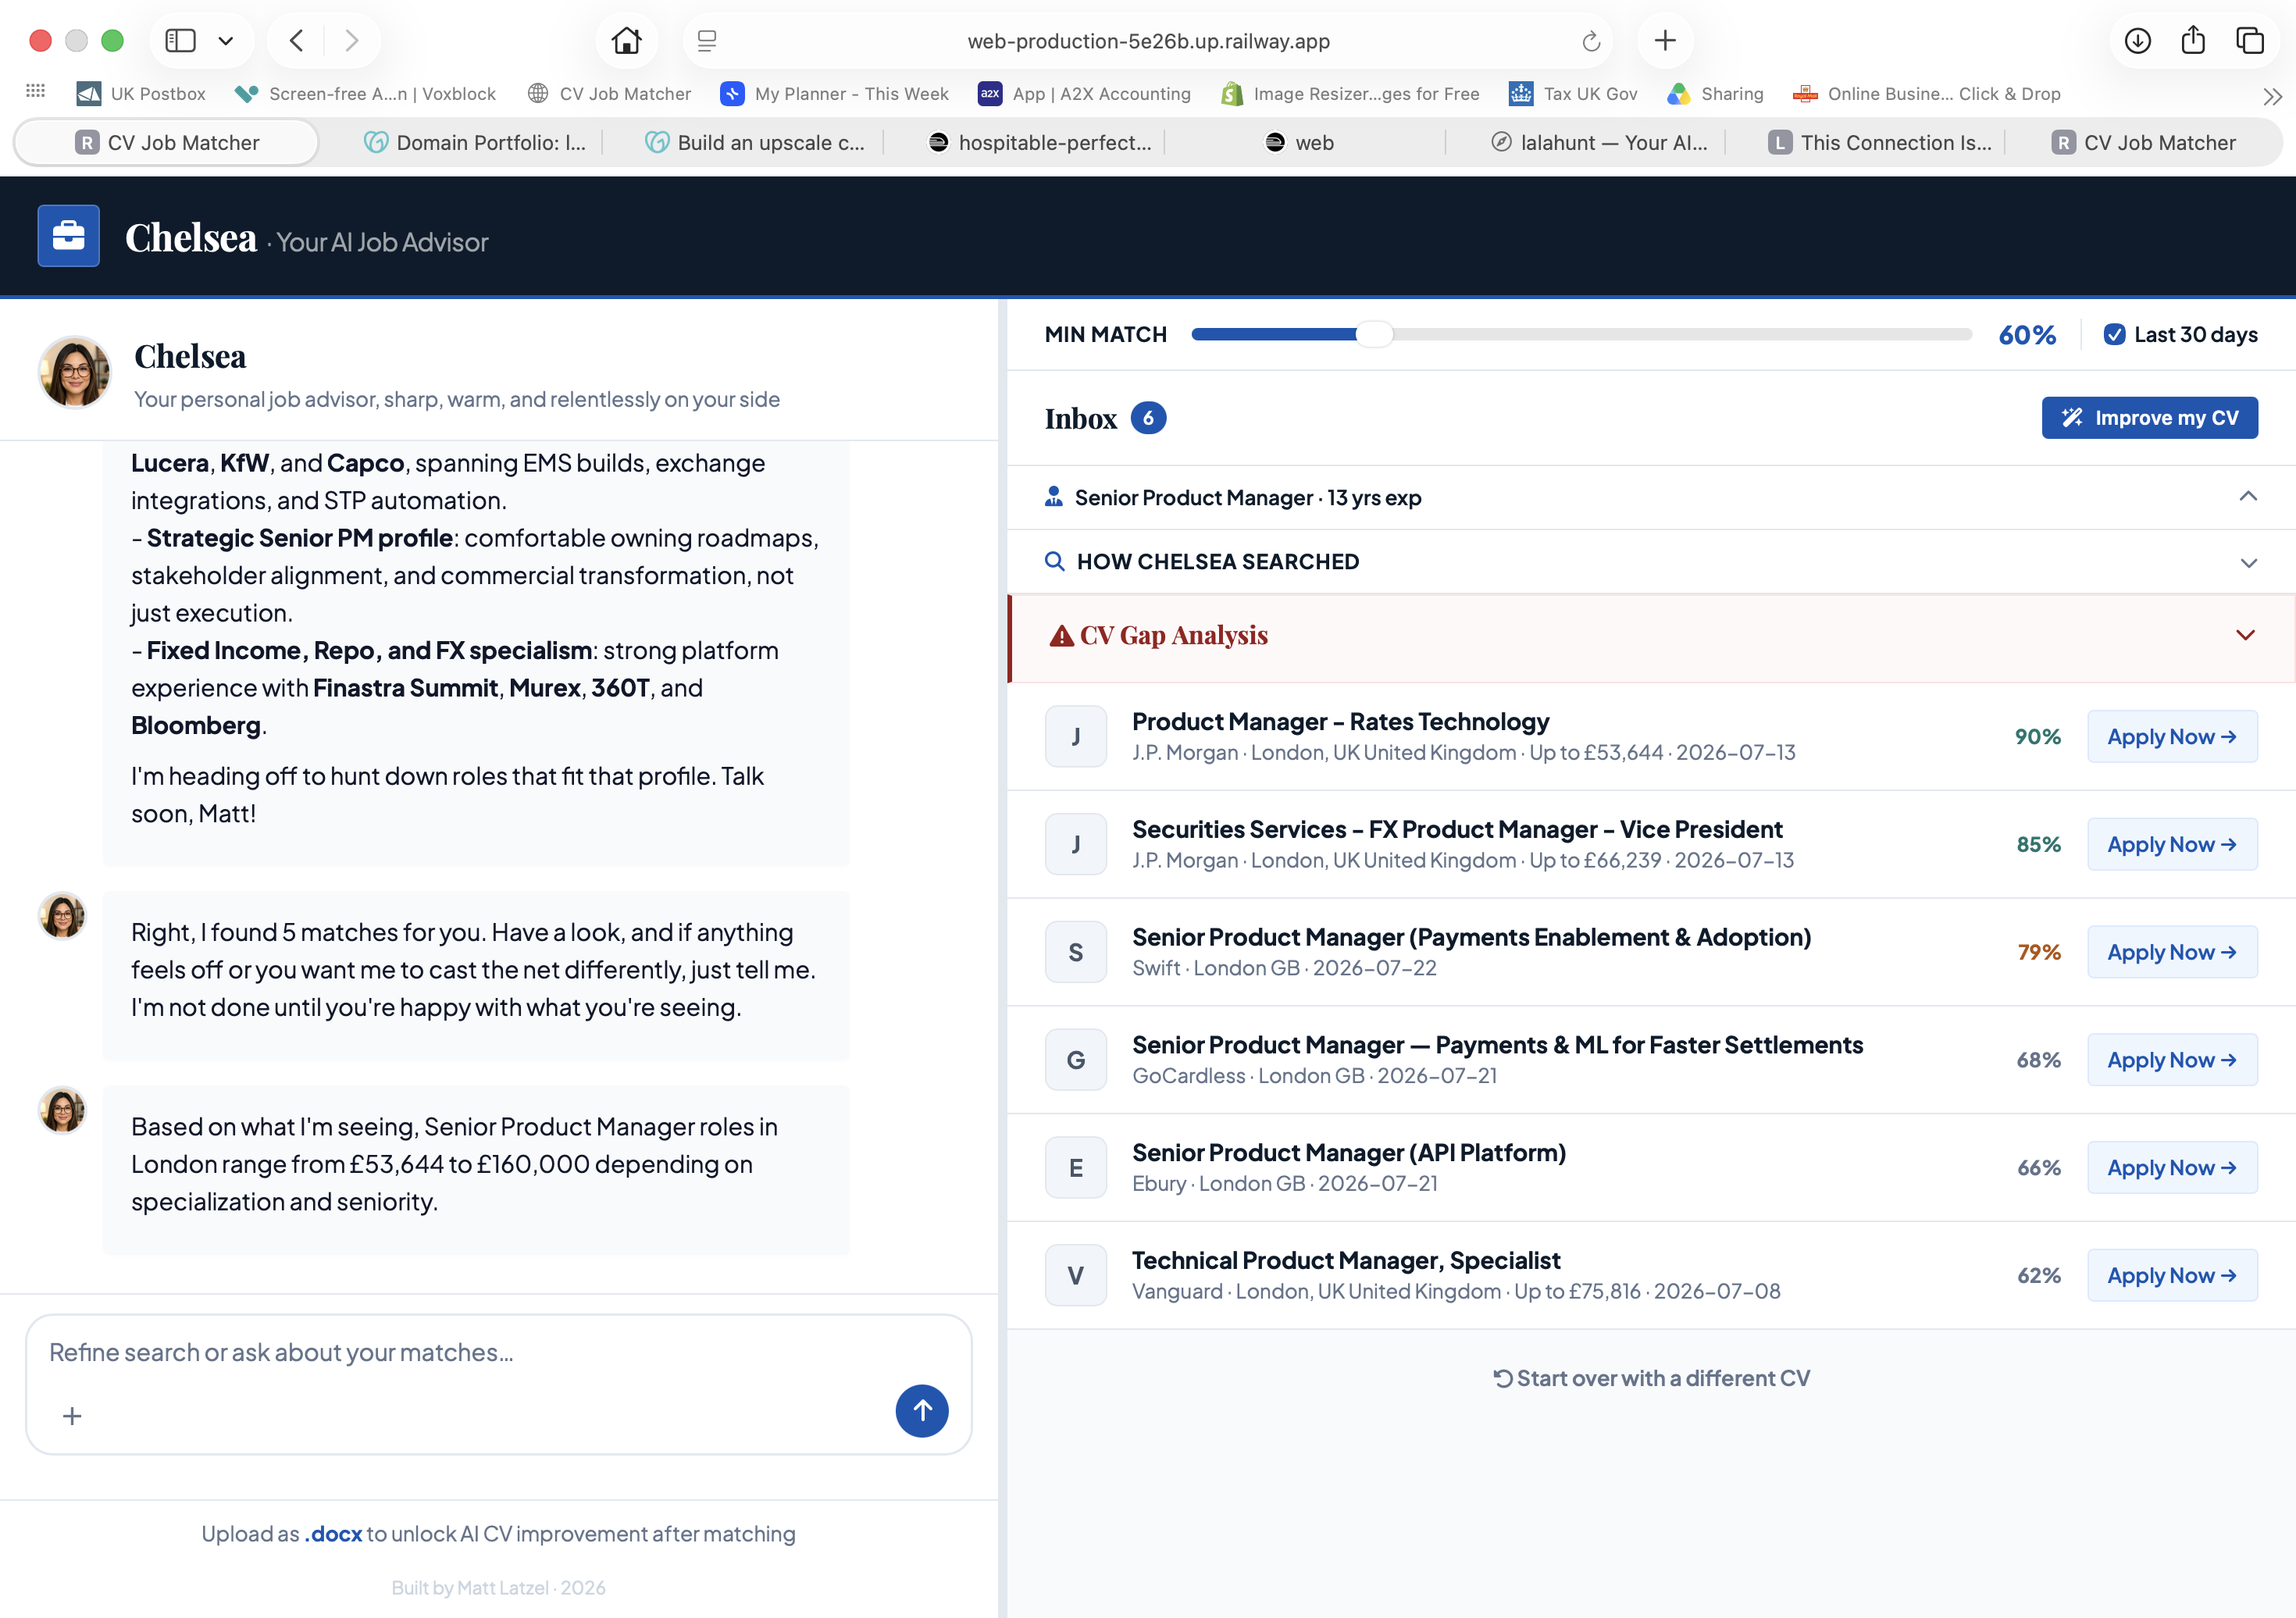Focus the Refine search message input
2296x1618 pixels.
pos(498,1353)
